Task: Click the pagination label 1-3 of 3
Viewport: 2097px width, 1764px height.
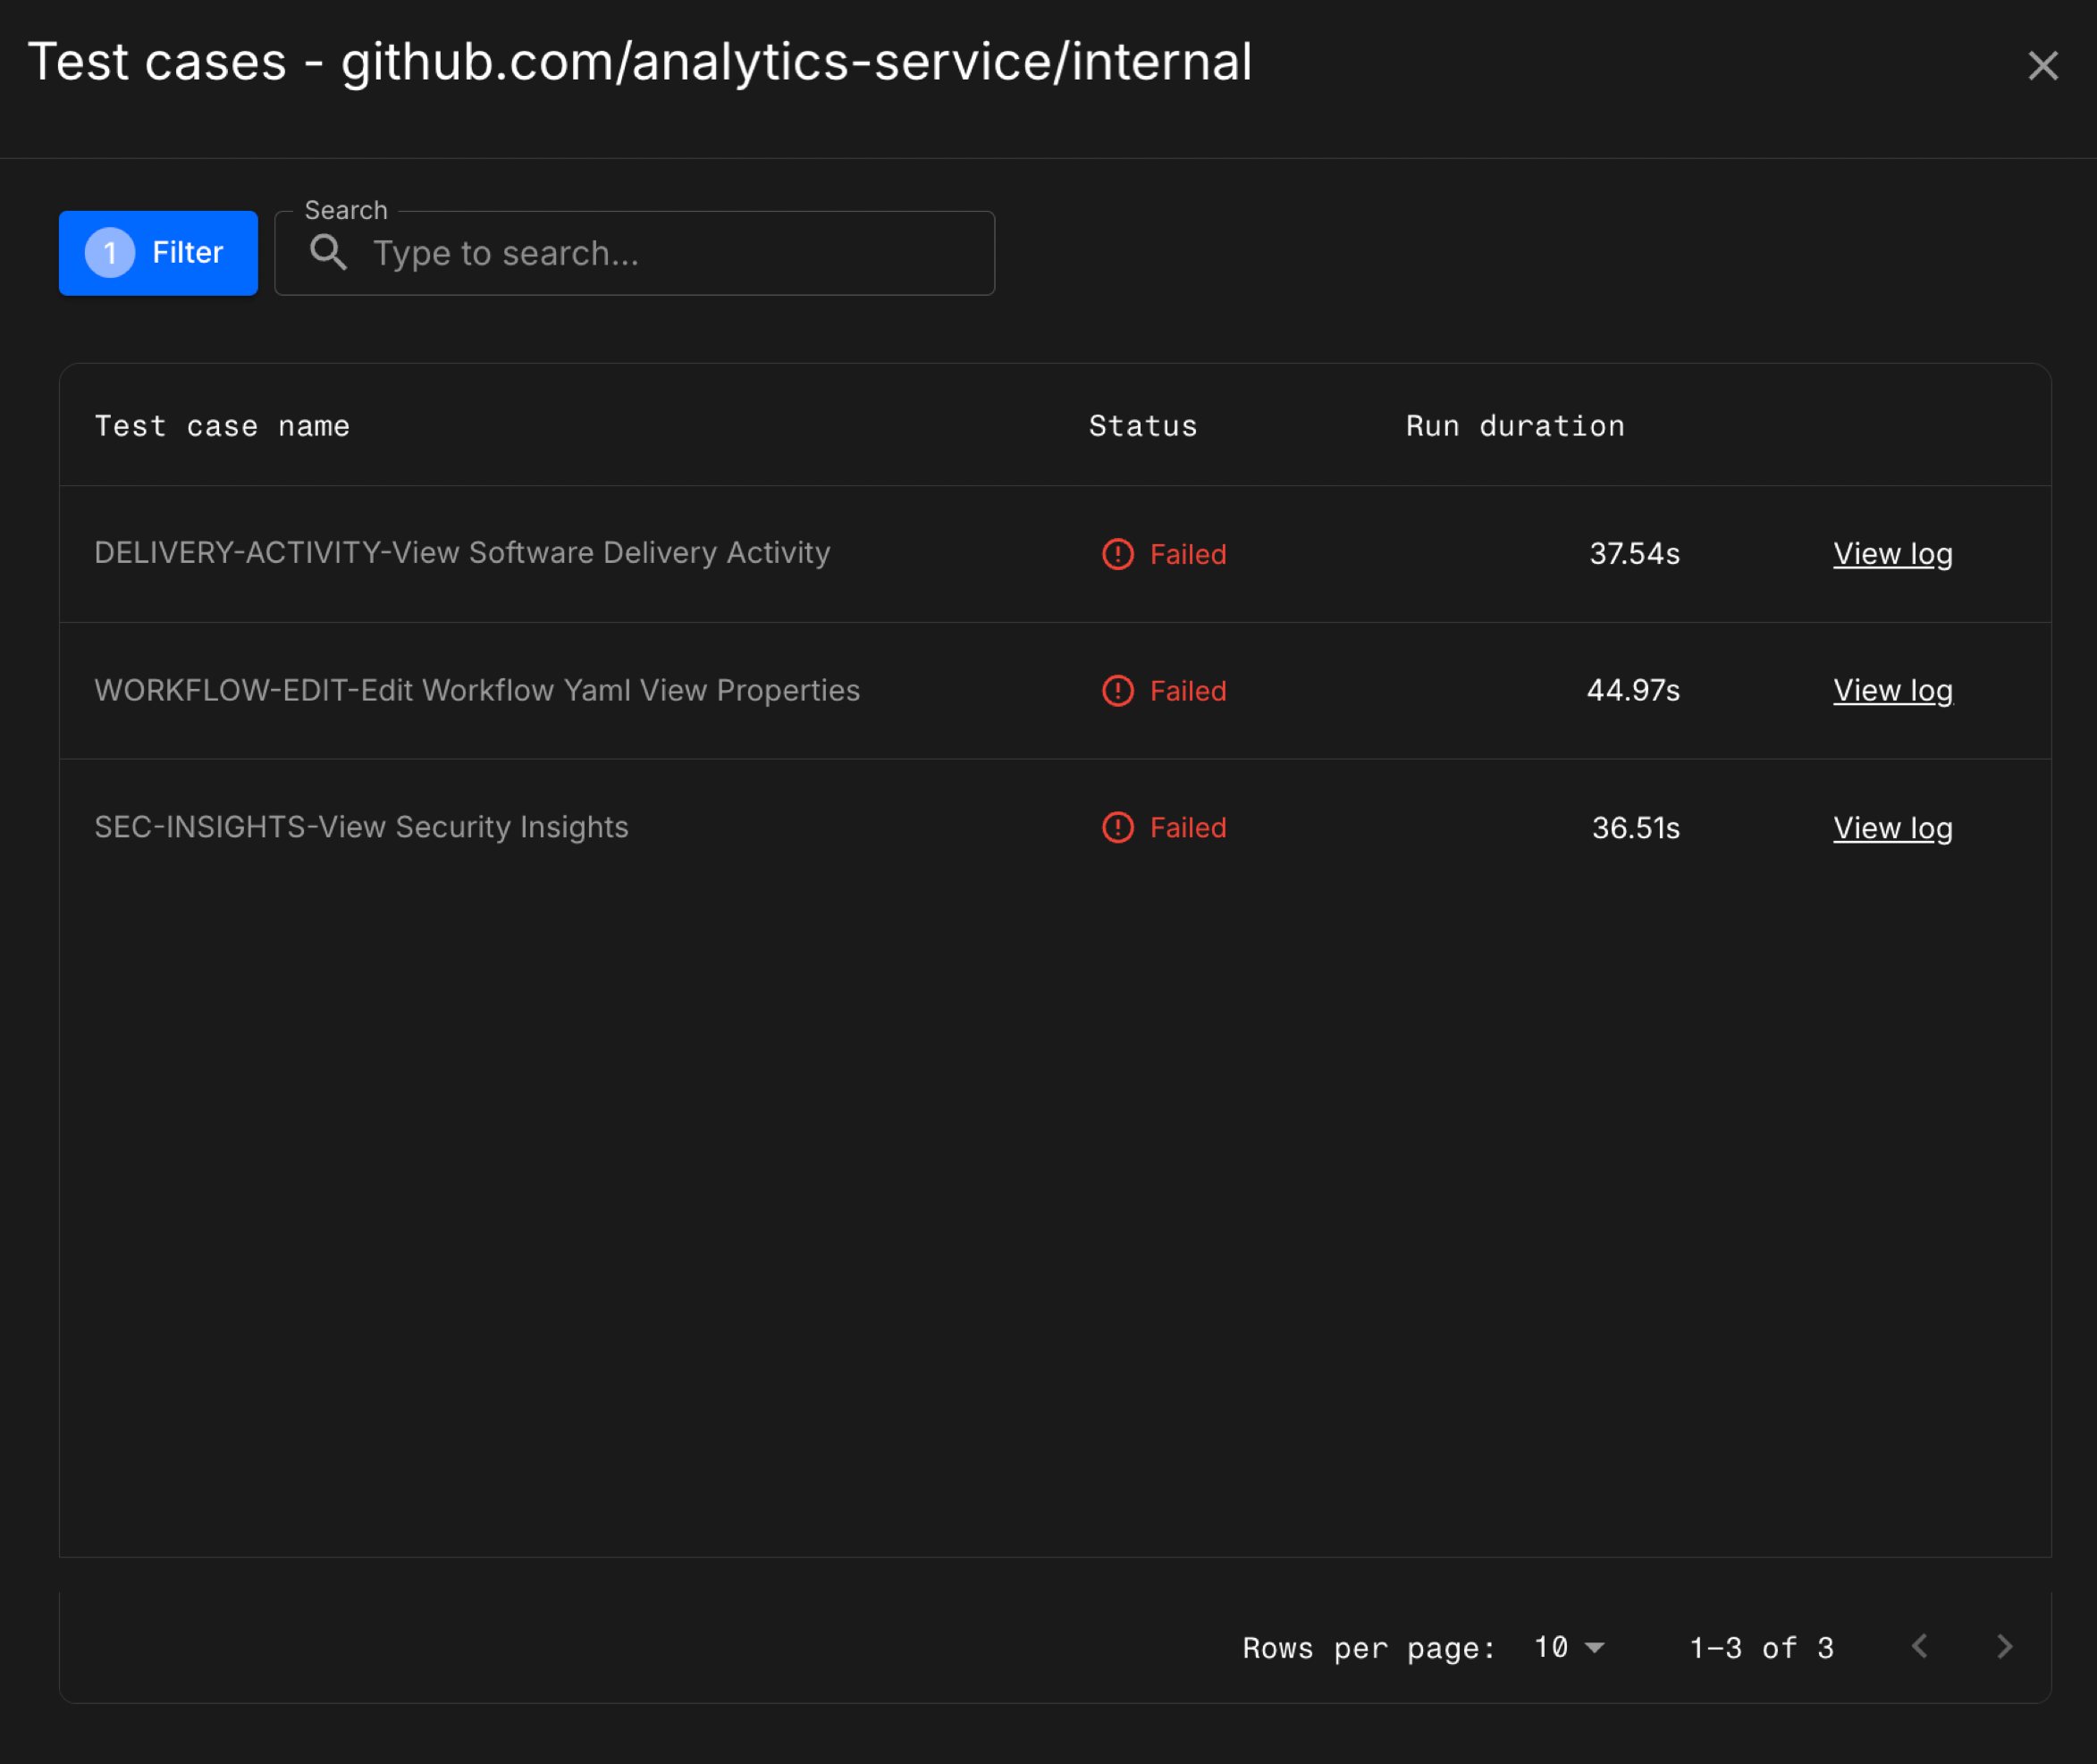Action: click(x=1761, y=1647)
